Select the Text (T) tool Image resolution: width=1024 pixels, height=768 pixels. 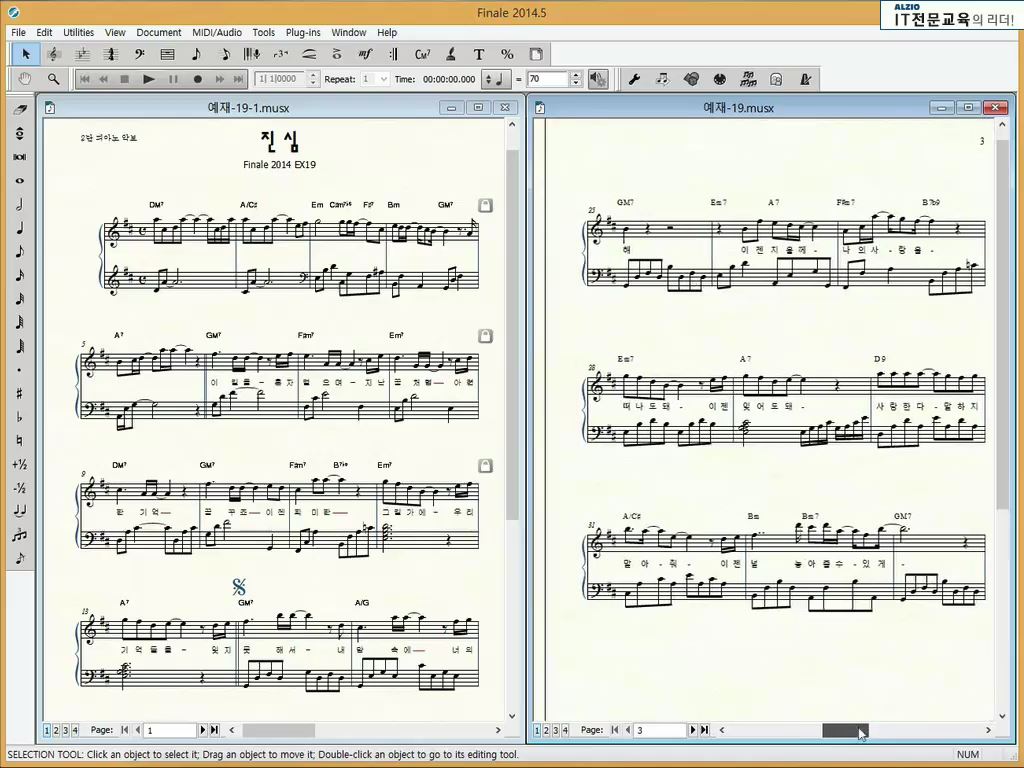(479, 54)
